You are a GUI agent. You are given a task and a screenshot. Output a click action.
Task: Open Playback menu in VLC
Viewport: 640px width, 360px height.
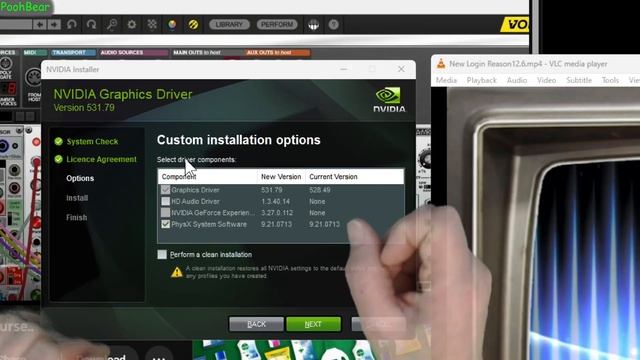coord(482,80)
